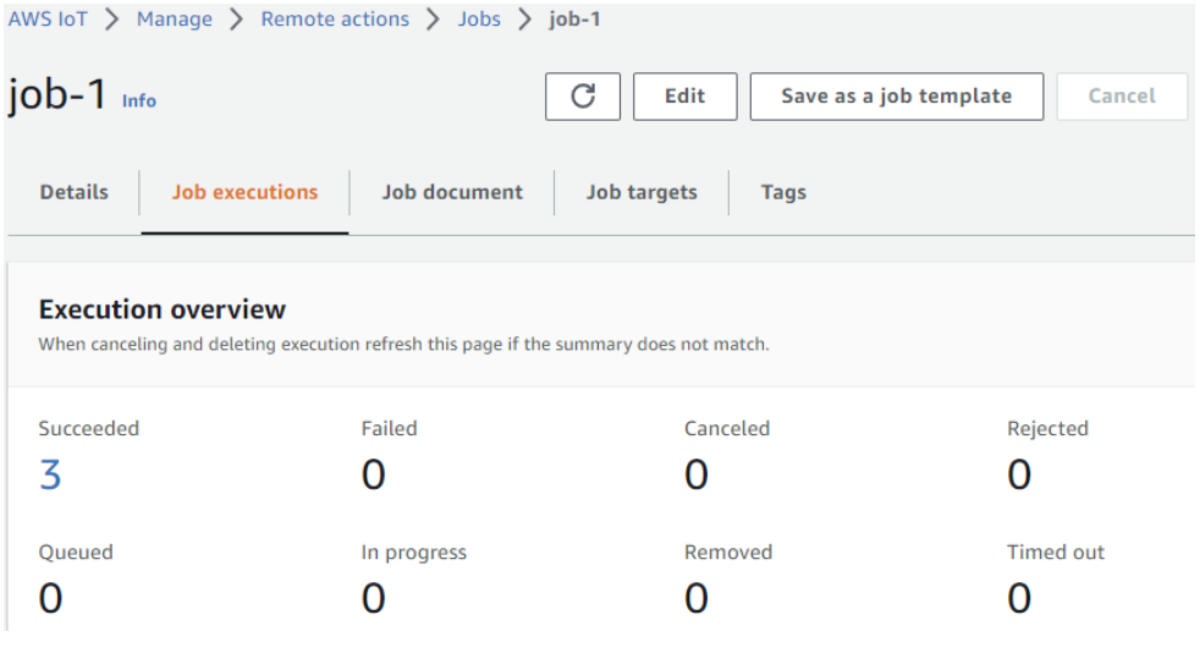Select the Queued executions count
1200x653 pixels.
50,599
